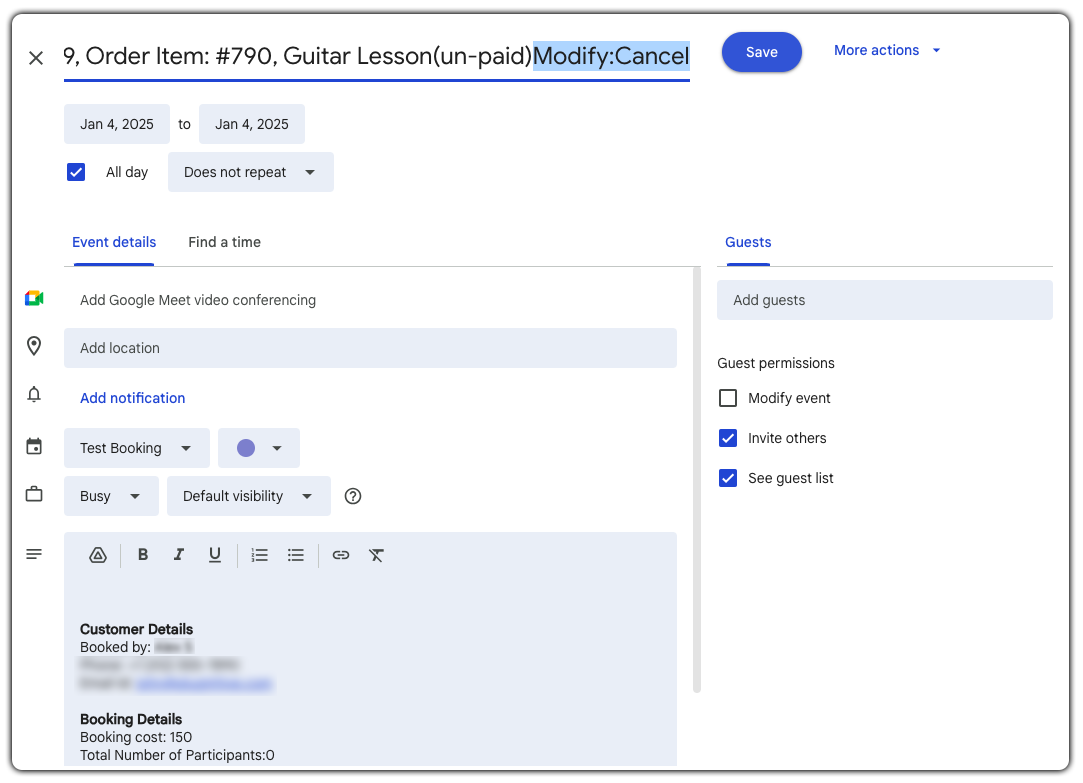
Task: Click the Booking cost: 150 line
Action: coord(136,737)
